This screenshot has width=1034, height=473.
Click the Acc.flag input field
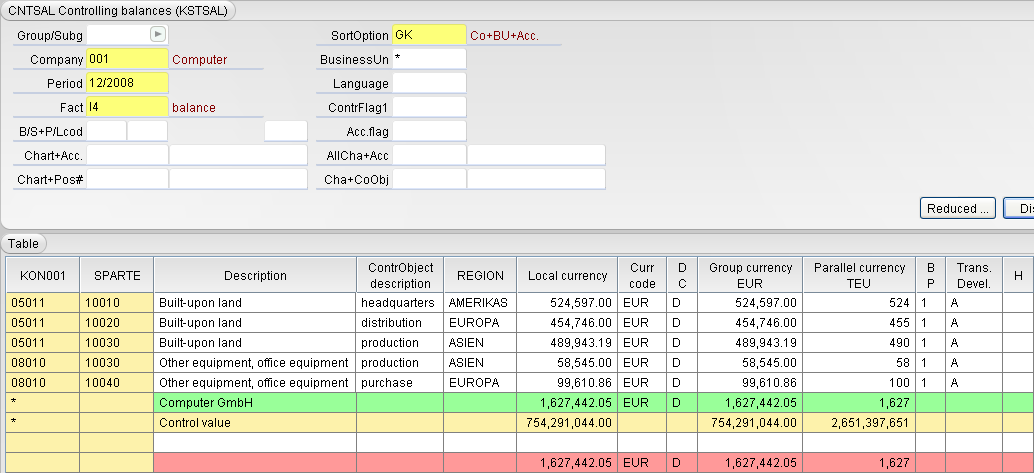click(x=429, y=131)
